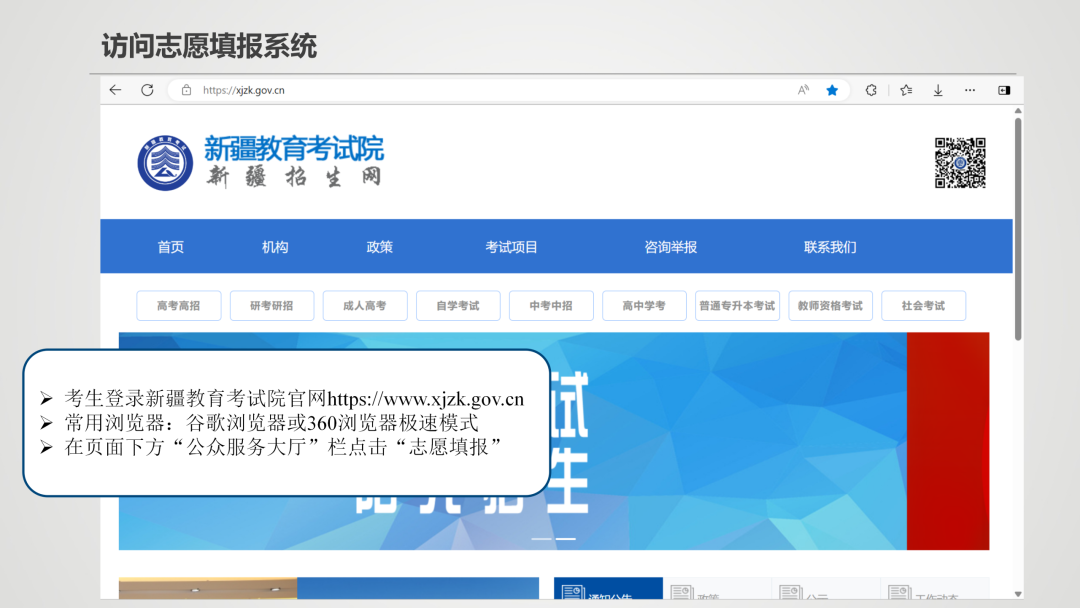The image size is (1080, 608).
Task: Click the 高中学考 button
Action: click(x=644, y=306)
